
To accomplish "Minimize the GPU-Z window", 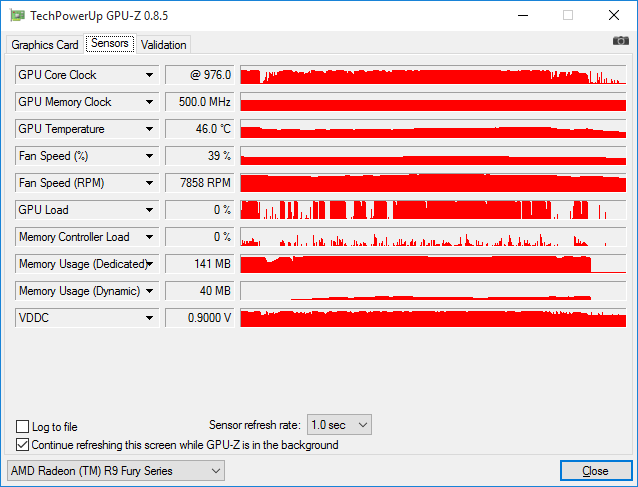I will pos(523,15).
